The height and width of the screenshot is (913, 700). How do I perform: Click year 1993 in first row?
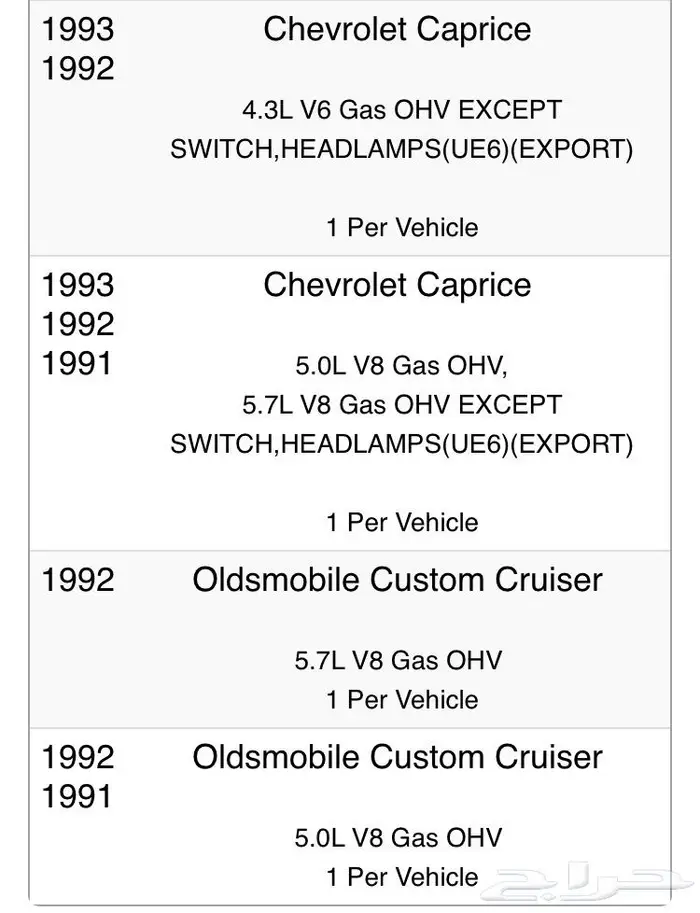coord(78,29)
